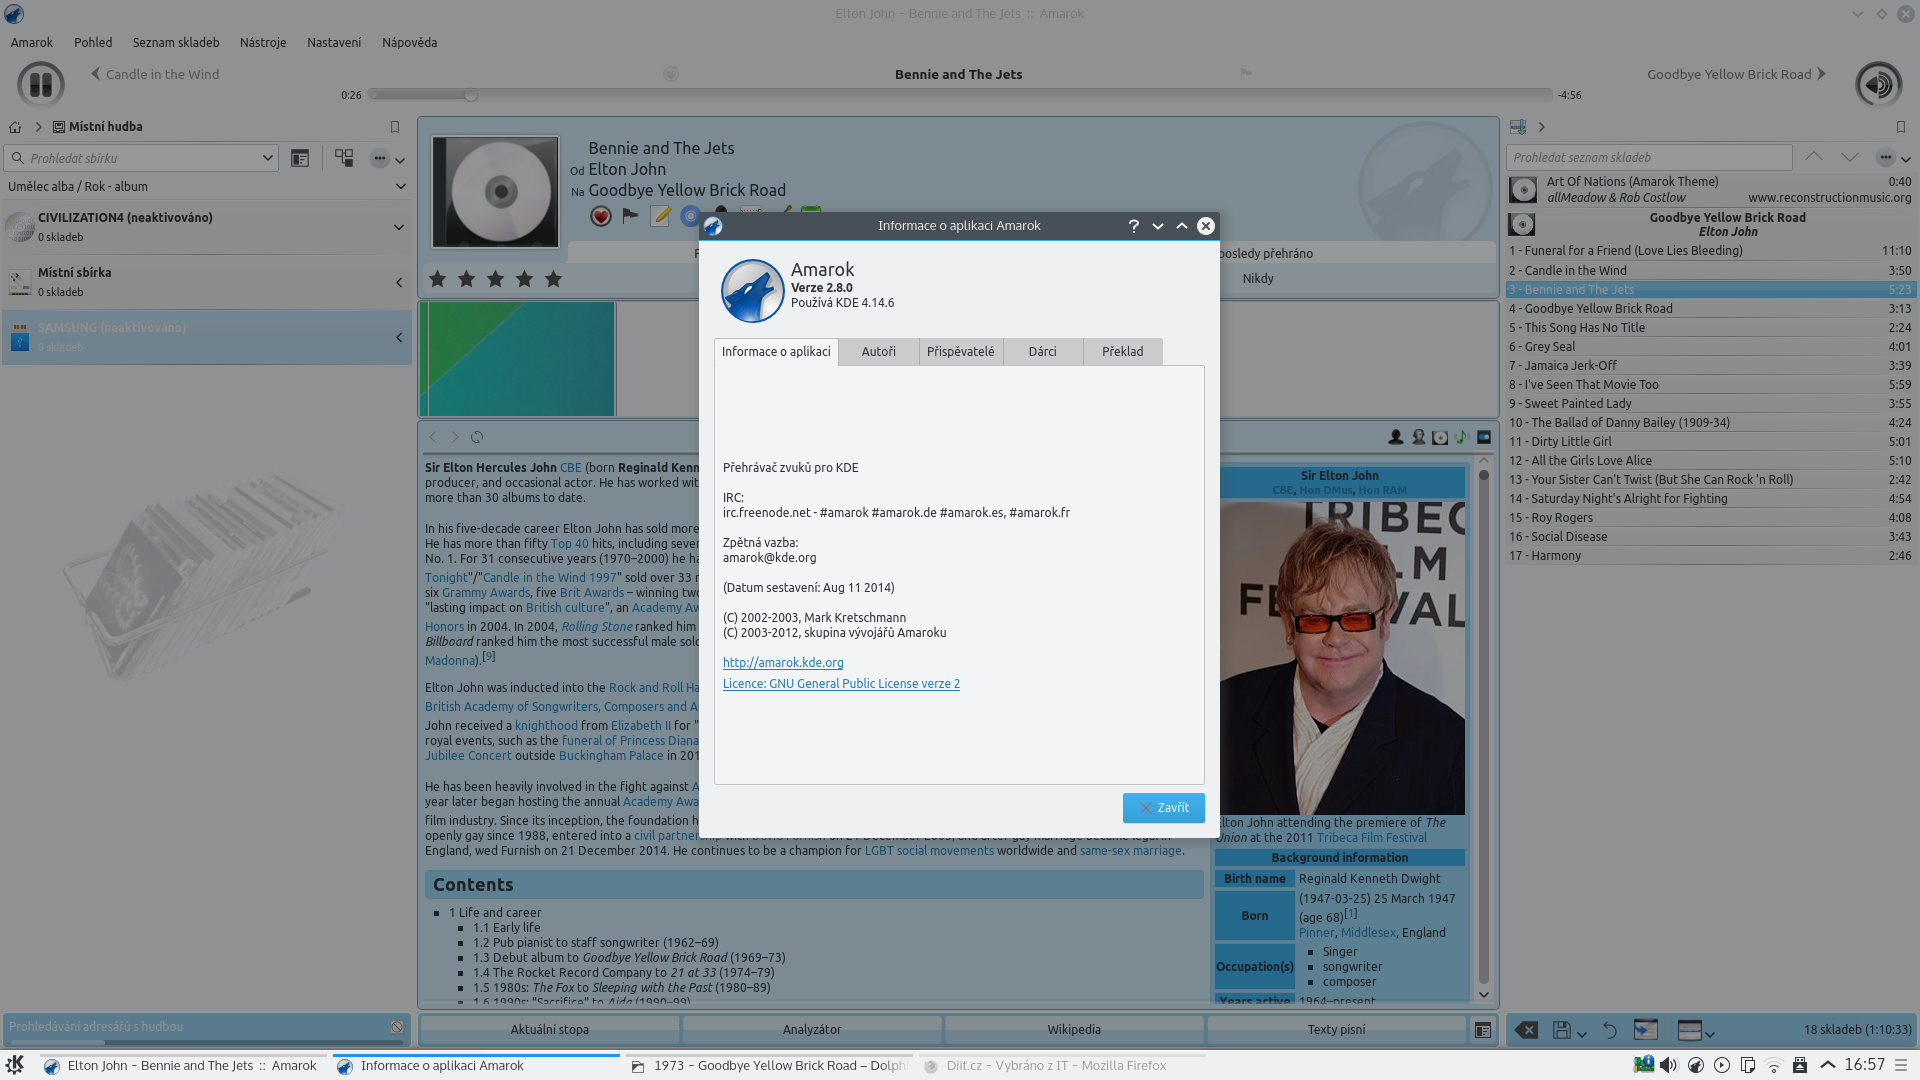The width and height of the screenshot is (1920, 1080).
Task: Open the Amarok menu
Action: 32,43
